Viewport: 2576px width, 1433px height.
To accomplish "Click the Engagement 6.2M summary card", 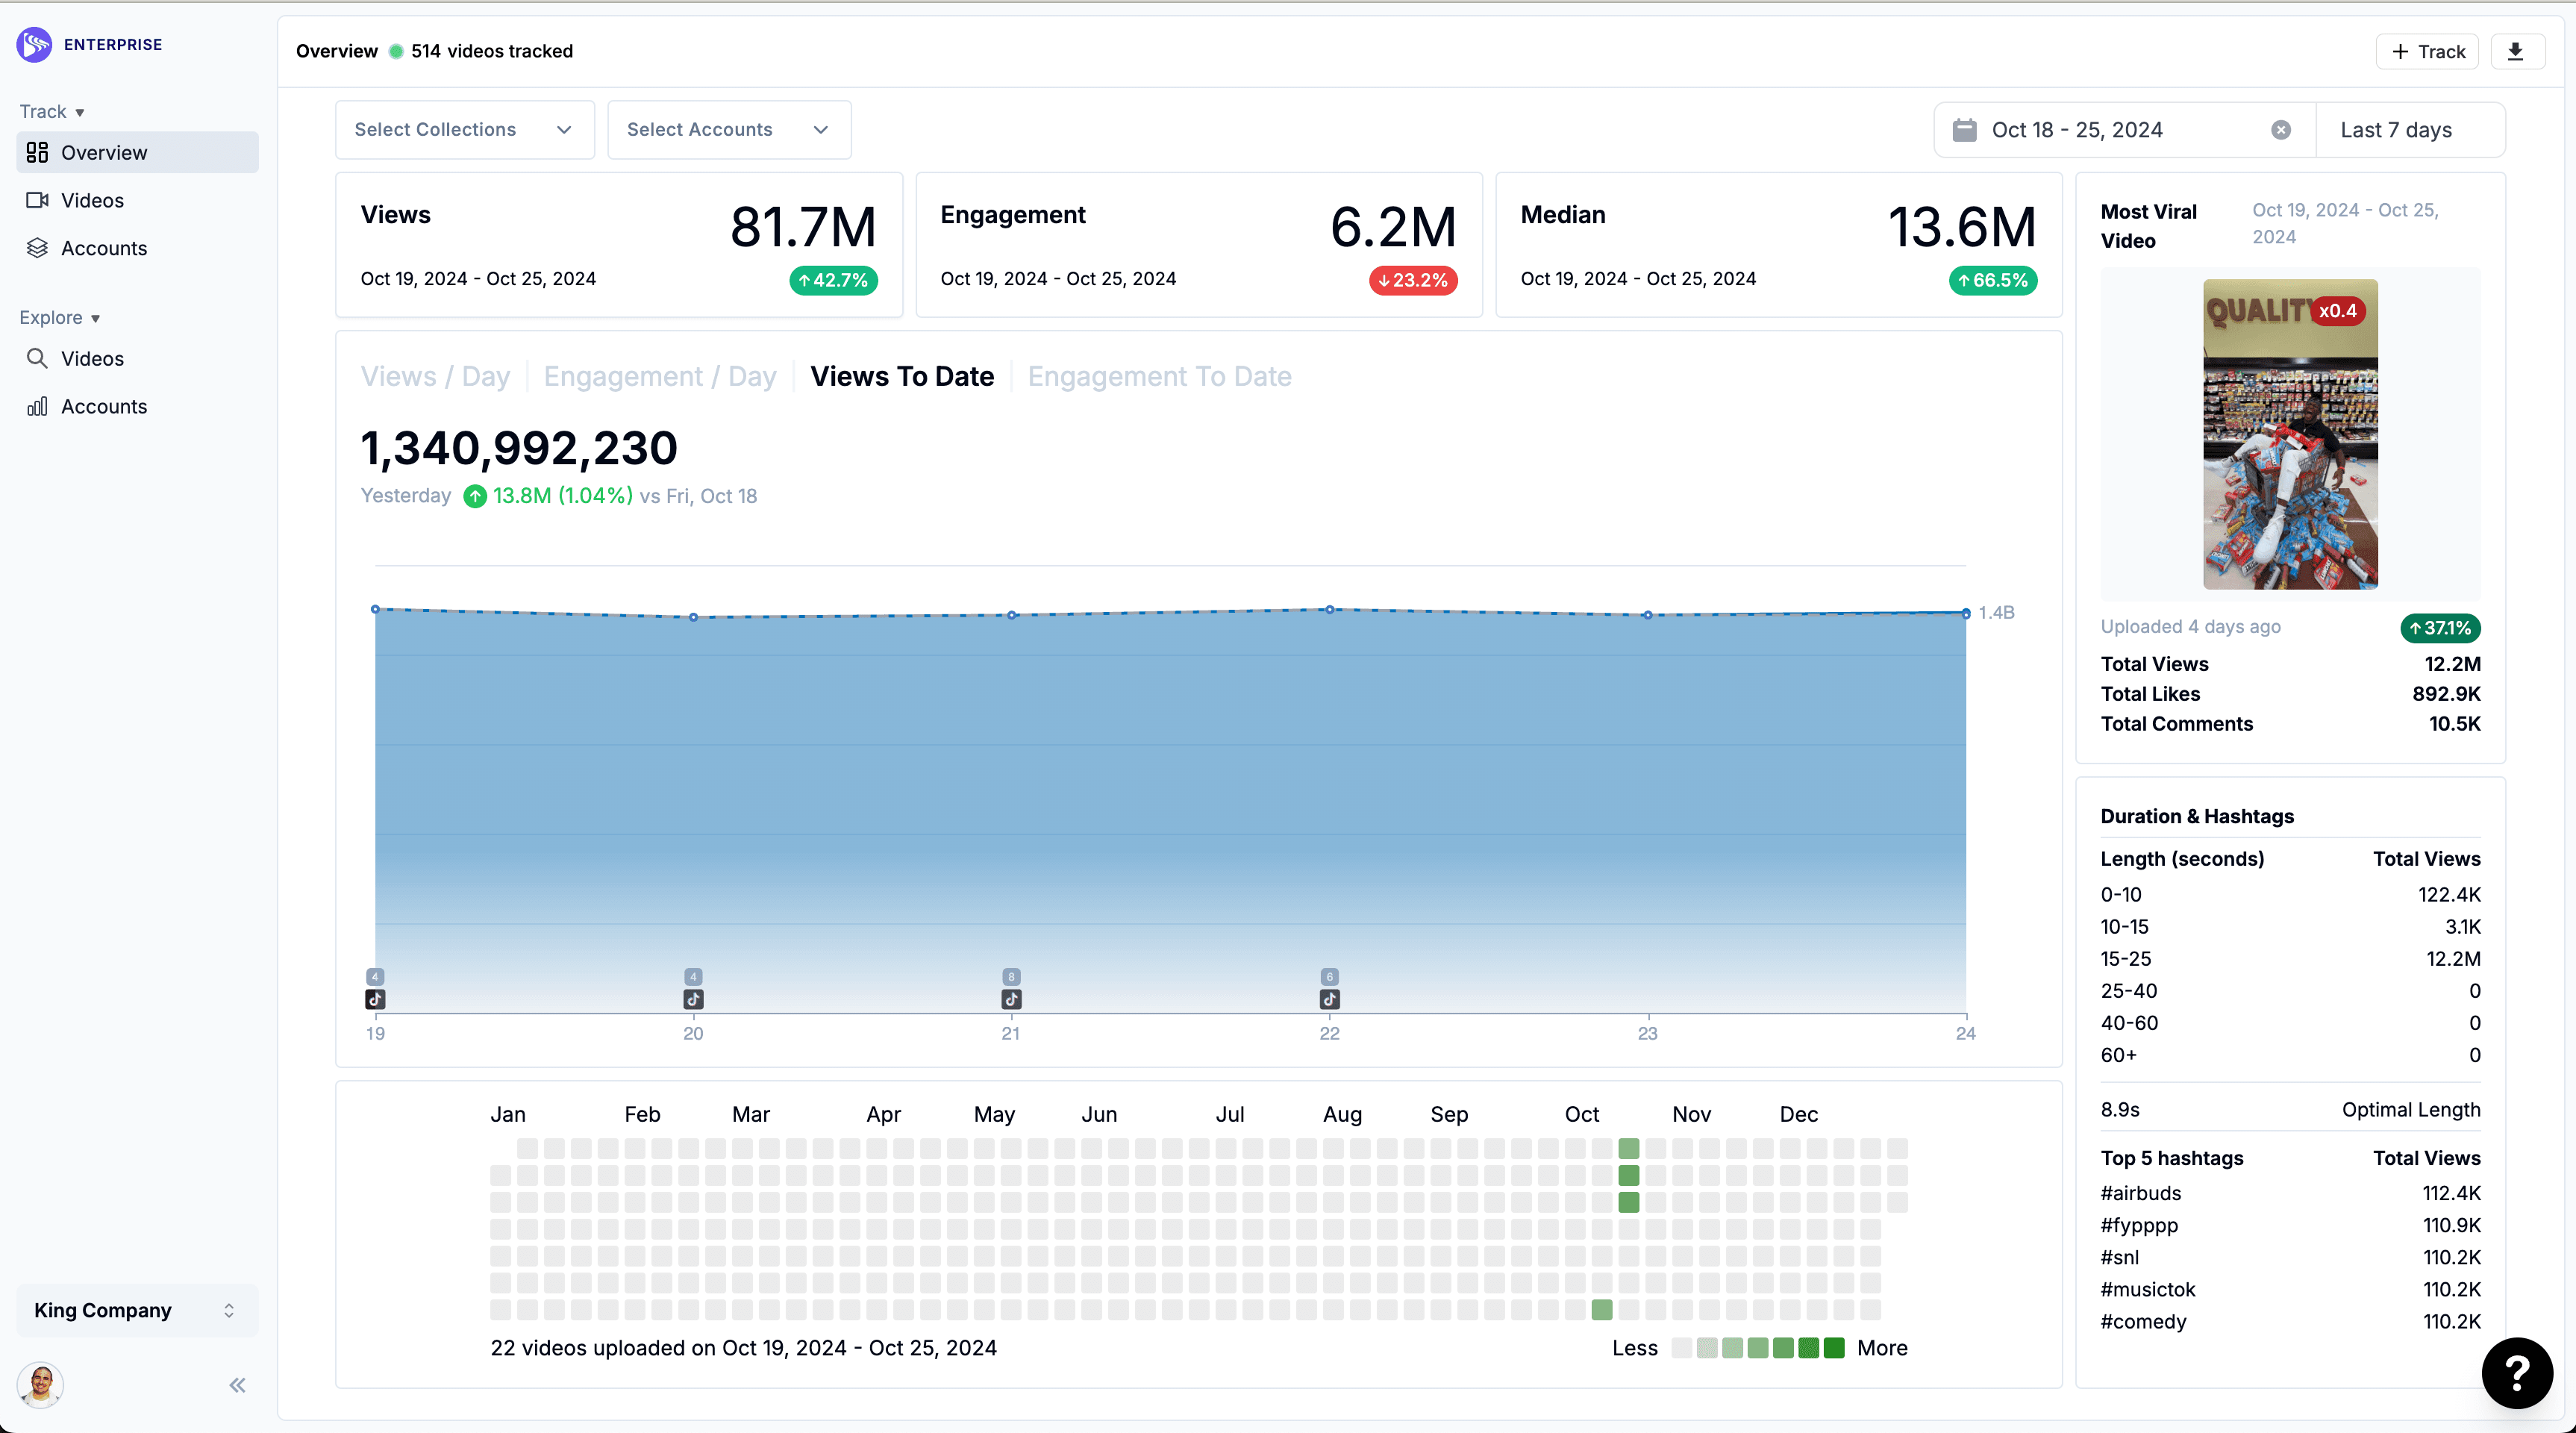I will pos(1199,245).
